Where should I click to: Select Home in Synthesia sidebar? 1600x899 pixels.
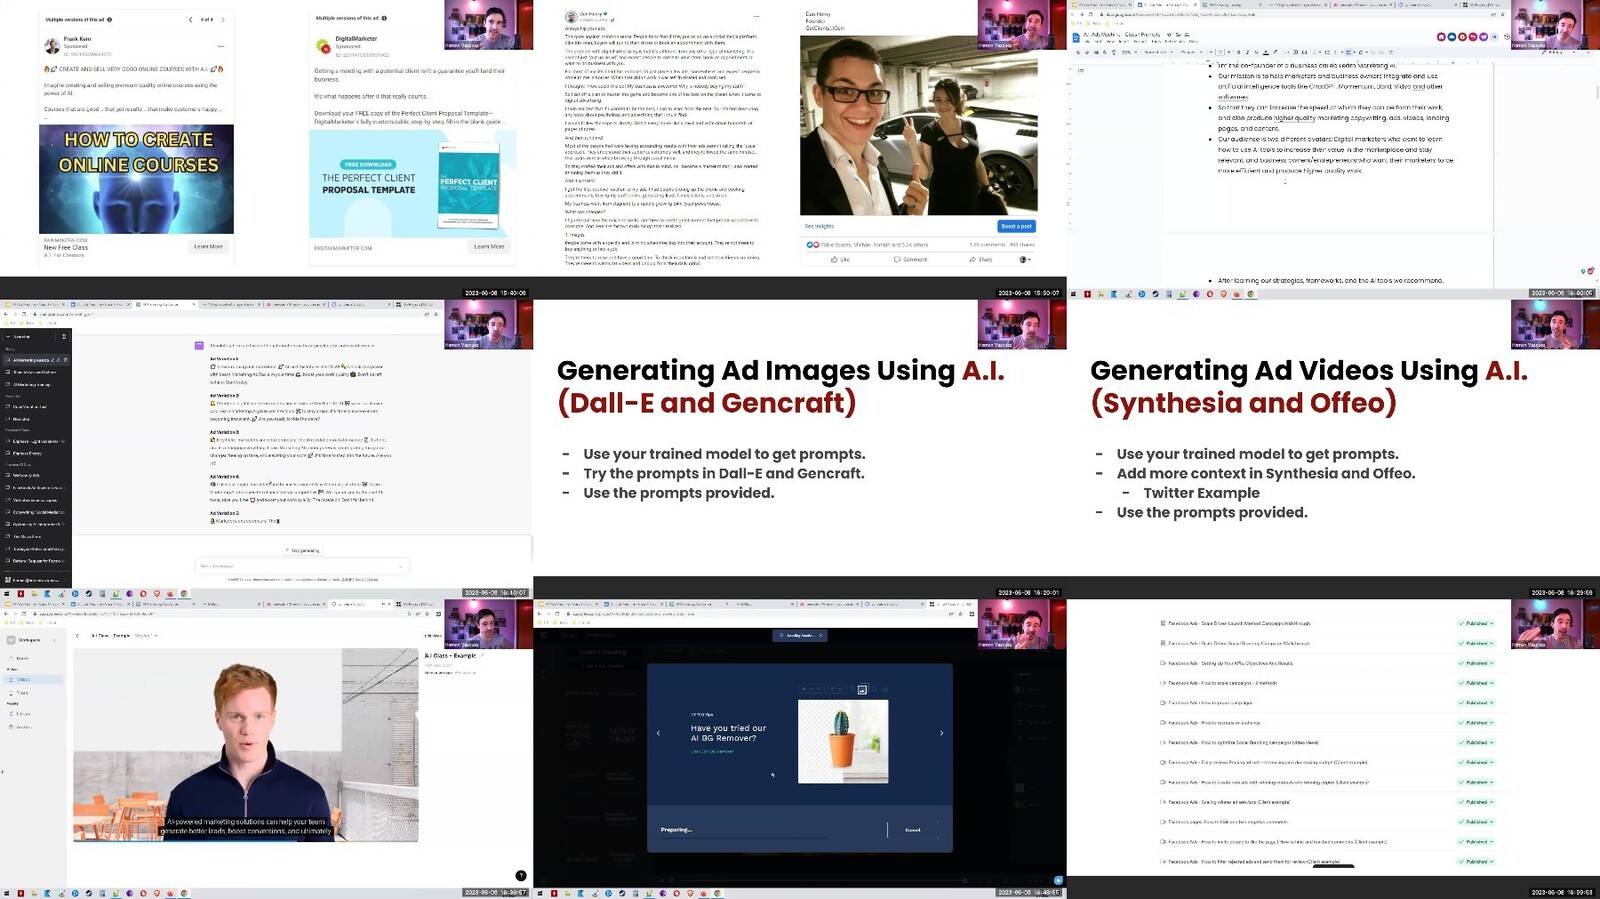click(x=20, y=658)
